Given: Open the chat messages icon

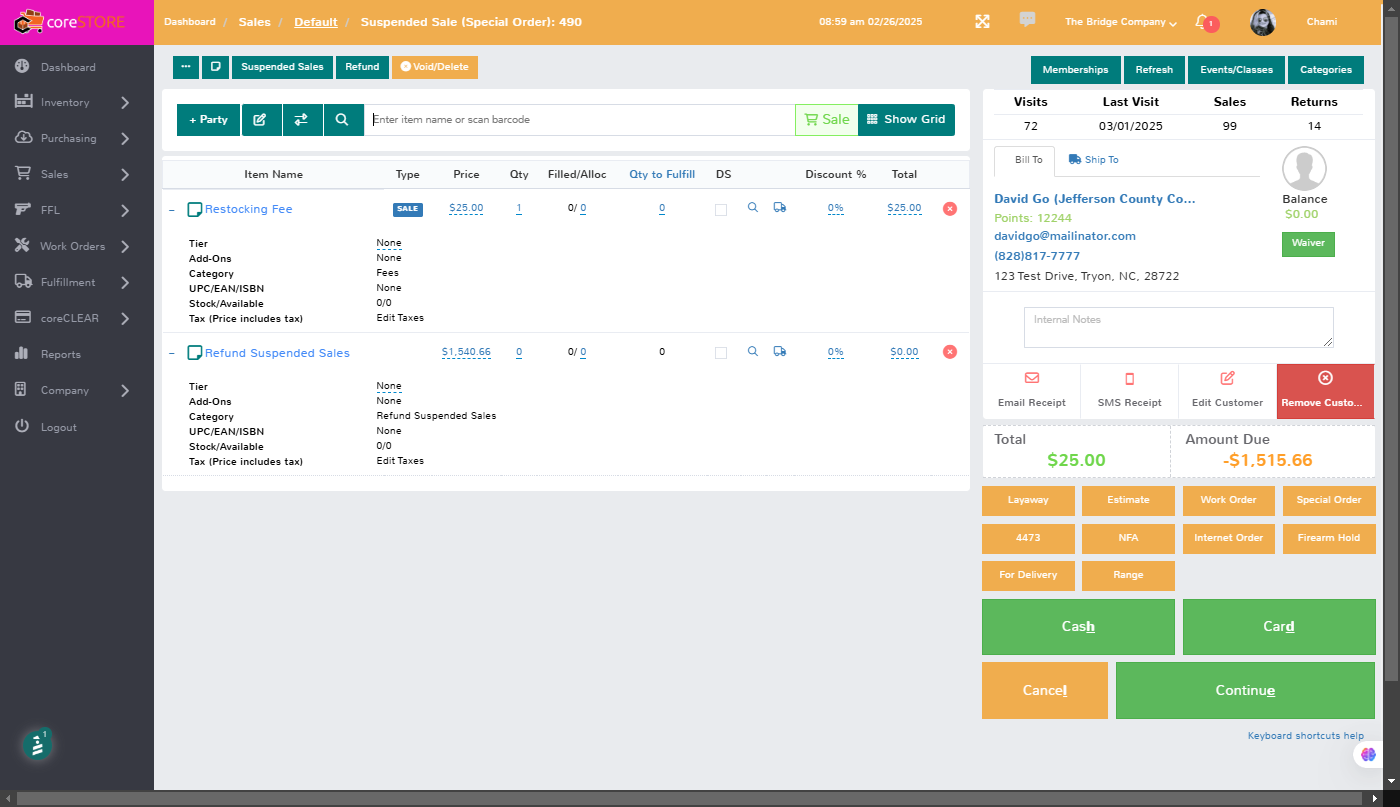Looking at the screenshot, I should (x=1027, y=20).
